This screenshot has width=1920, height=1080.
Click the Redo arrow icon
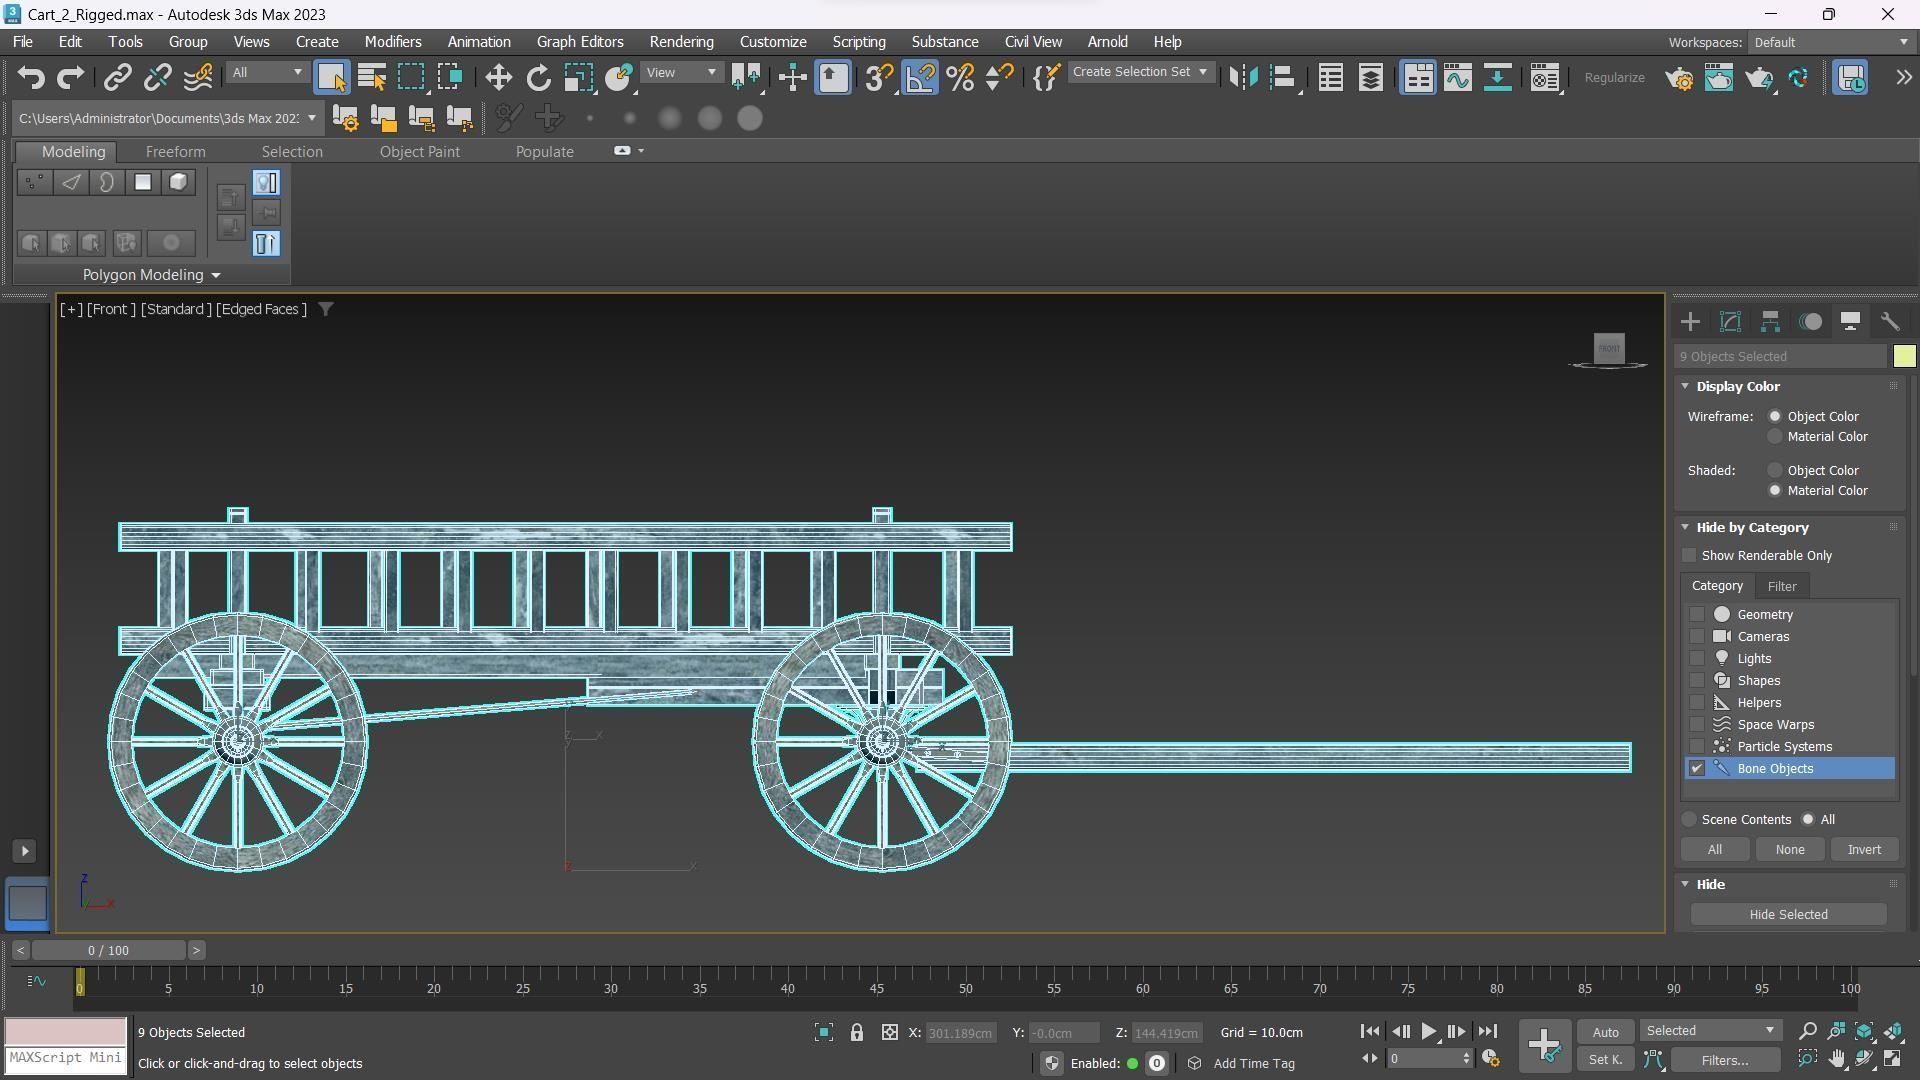(x=70, y=78)
